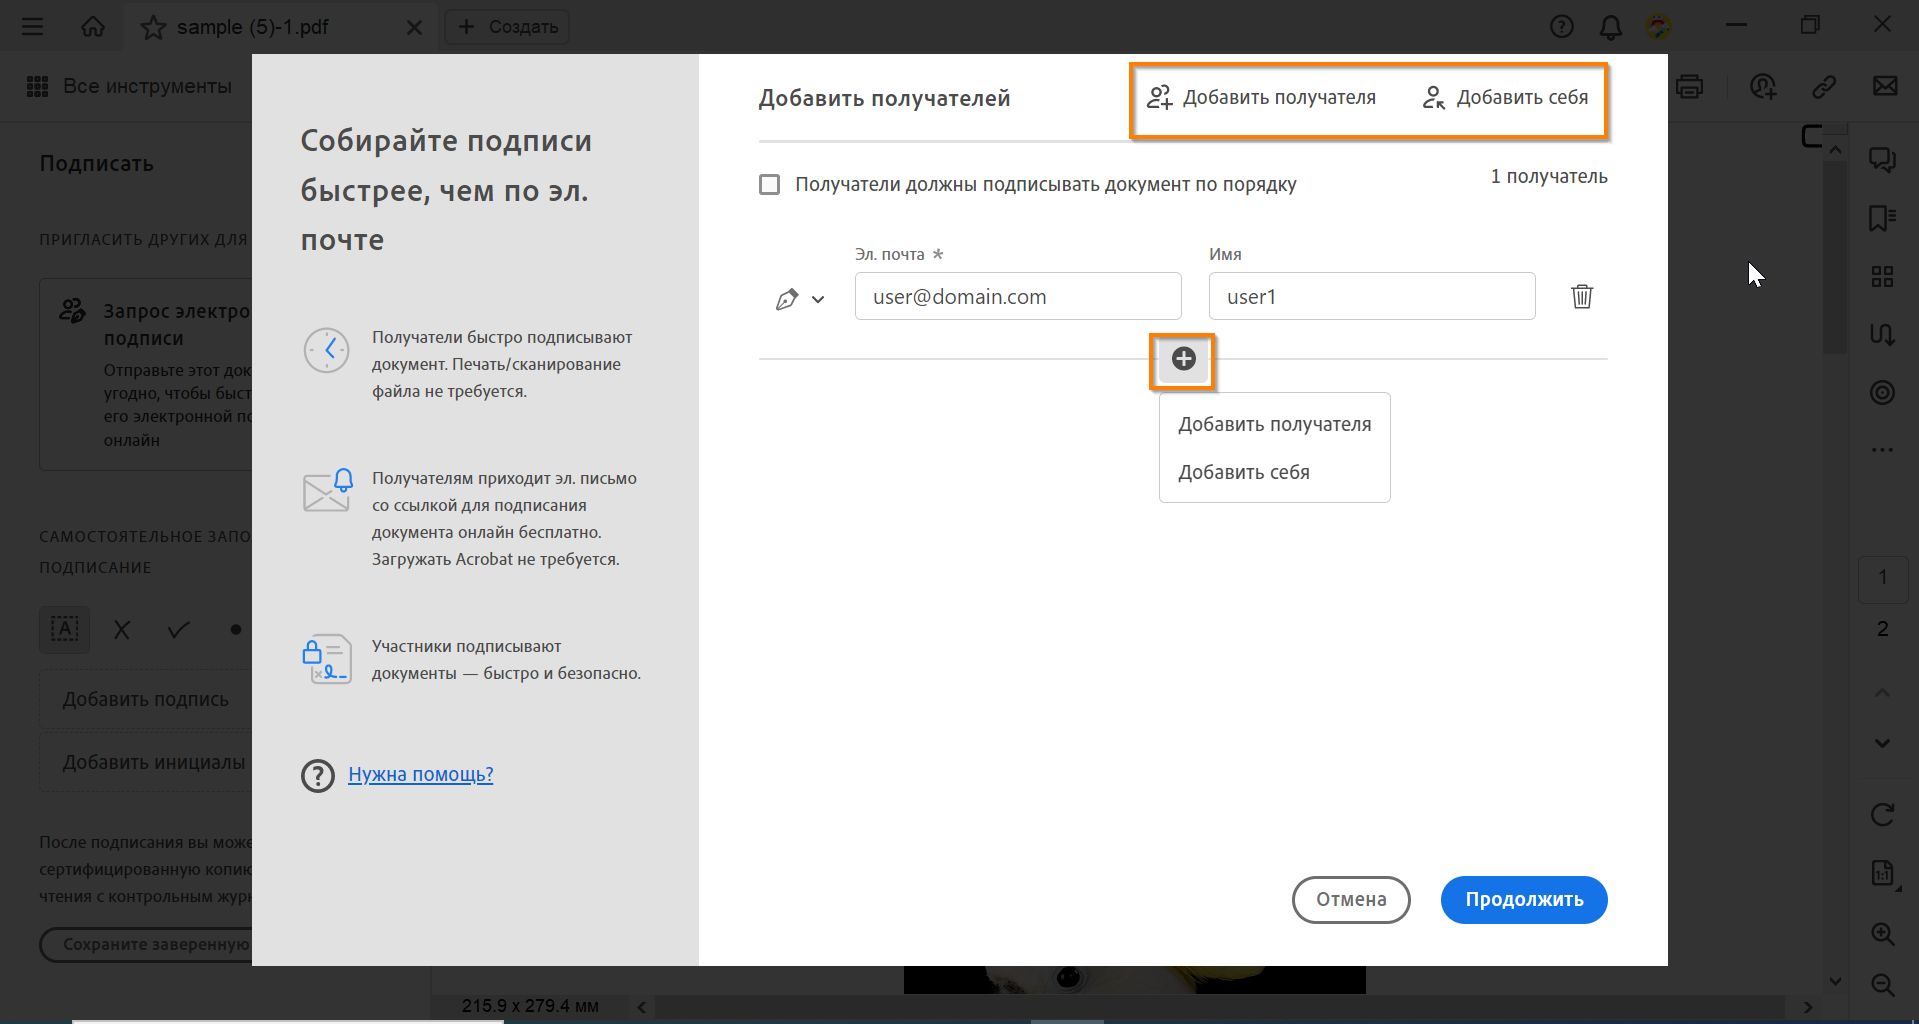This screenshot has width=1919, height=1024.
Task: Click the email input field user@domain.com
Action: pos(1017,296)
